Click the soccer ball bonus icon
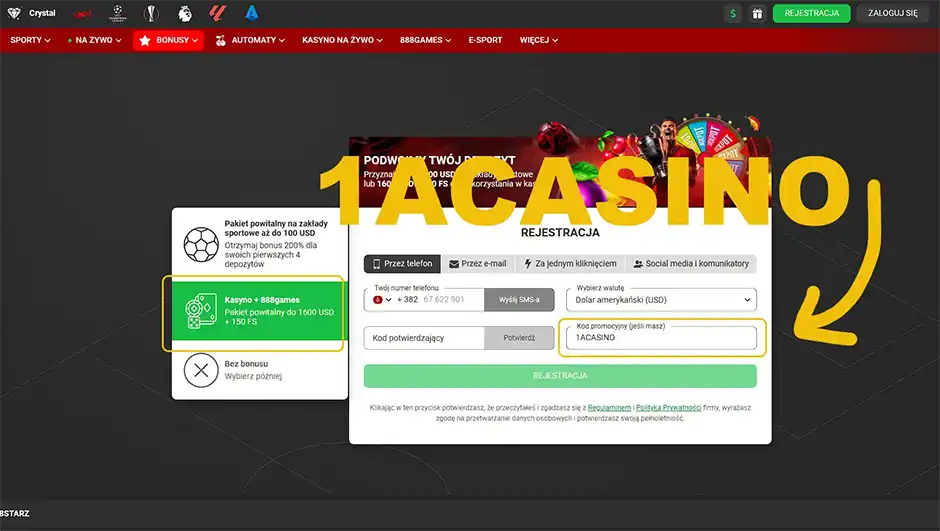Image resolution: width=940 pixels, height=531 pixels. pos(201,245)
